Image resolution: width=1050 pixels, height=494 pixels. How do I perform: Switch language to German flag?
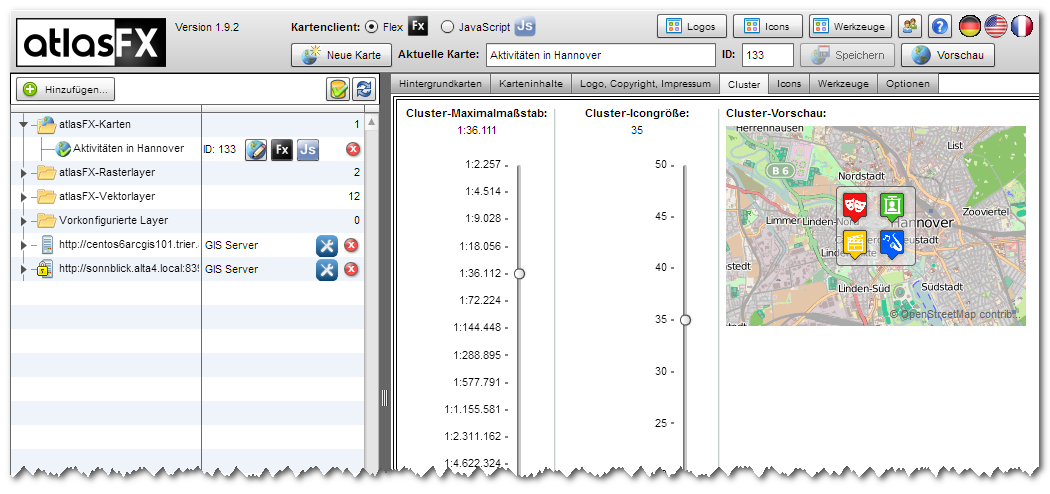pyautogui.click(x=970, y=27)
